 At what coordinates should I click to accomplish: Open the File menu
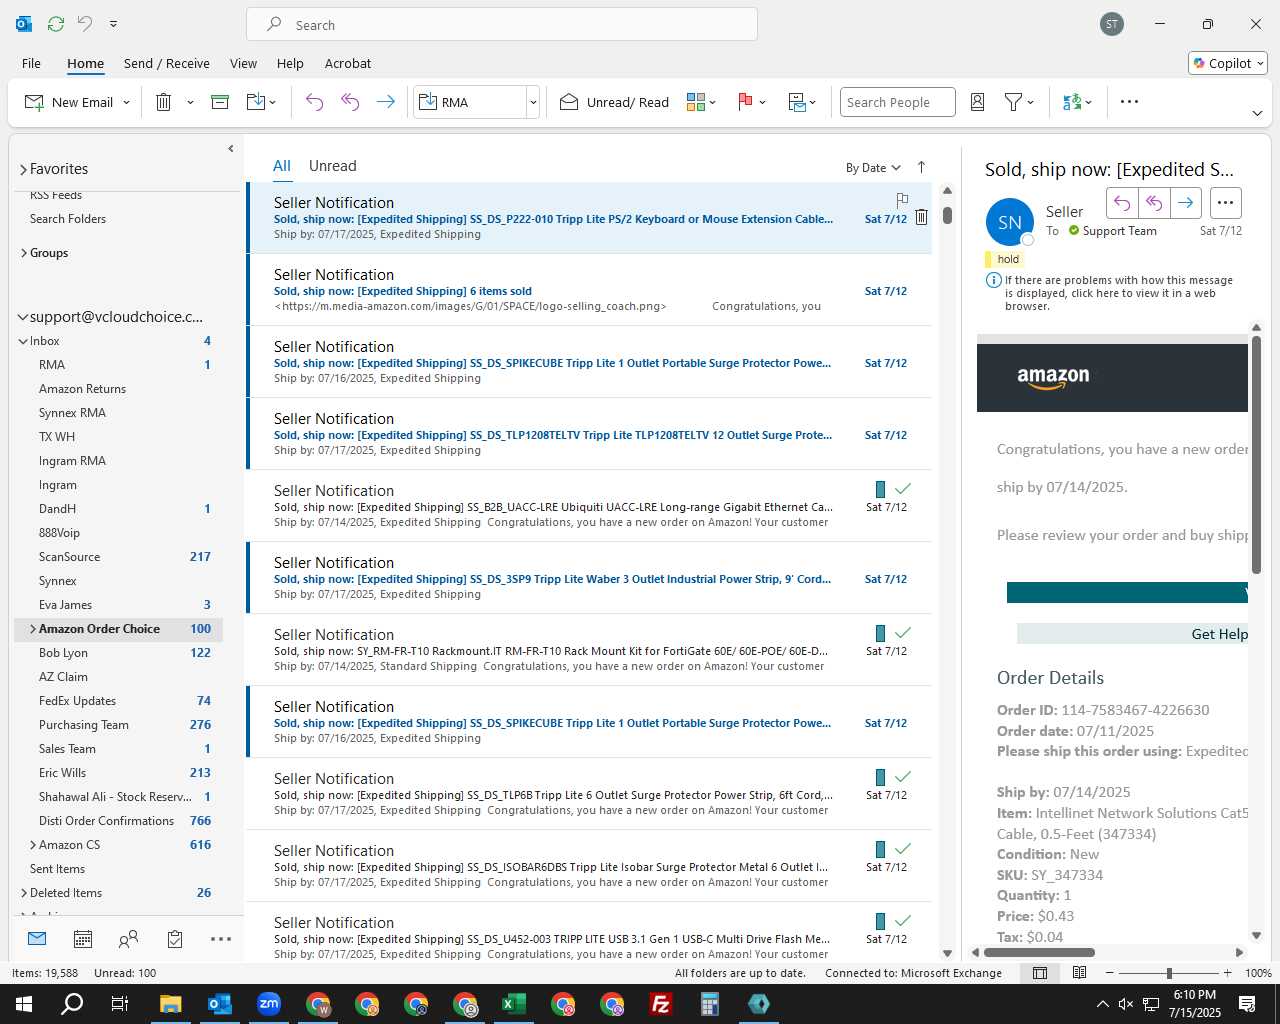click(31, 63)
